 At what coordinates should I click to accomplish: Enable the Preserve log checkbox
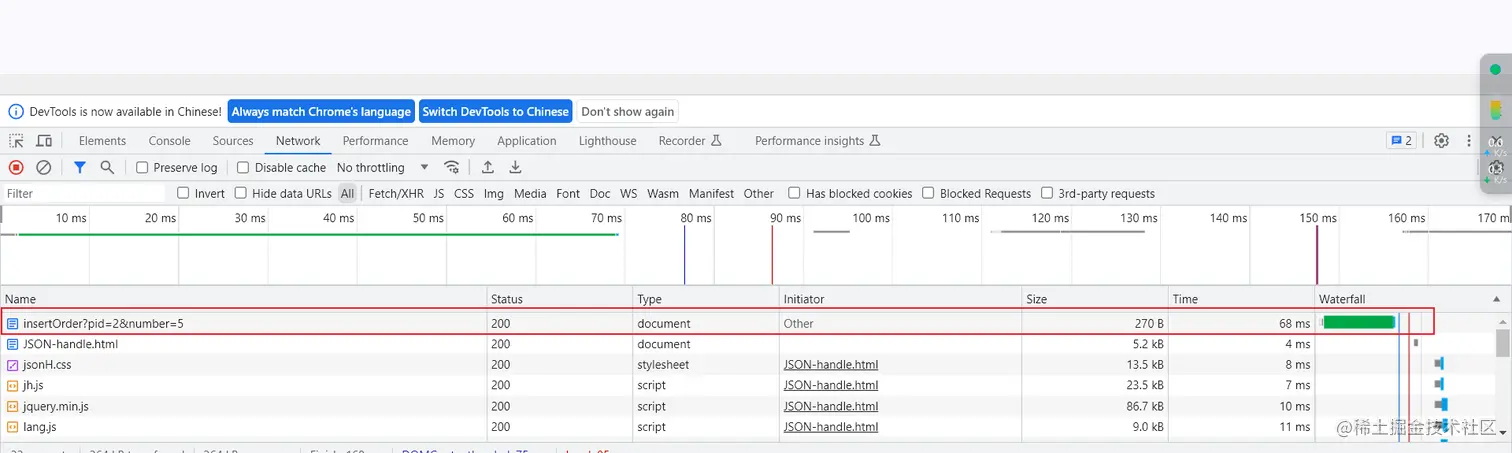[143, 168]
